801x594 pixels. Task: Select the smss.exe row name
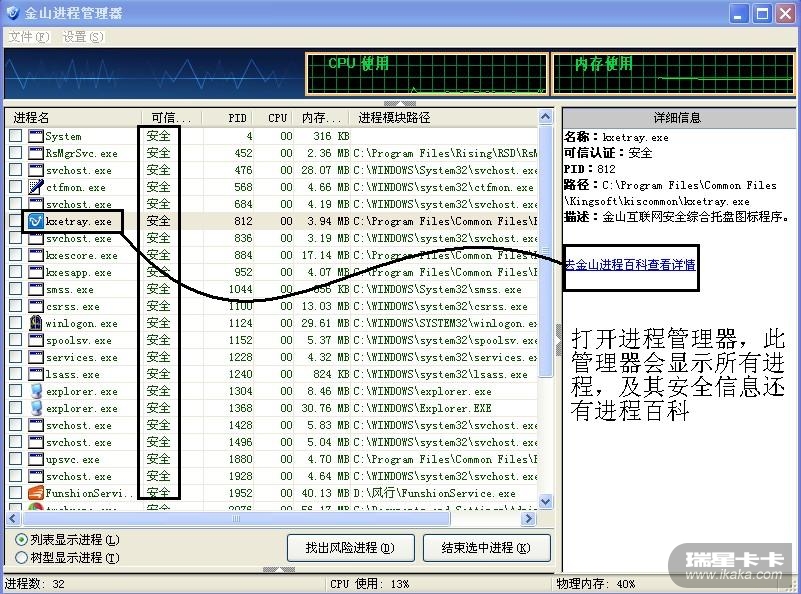click(x=69, y=290)
